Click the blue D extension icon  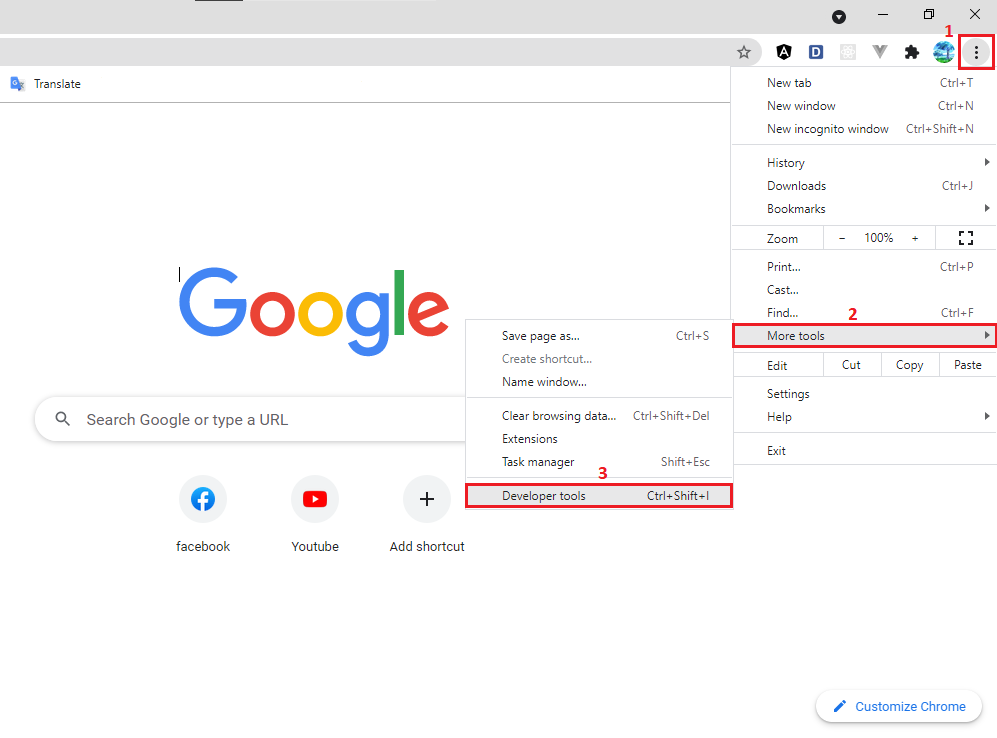(815, 52)
